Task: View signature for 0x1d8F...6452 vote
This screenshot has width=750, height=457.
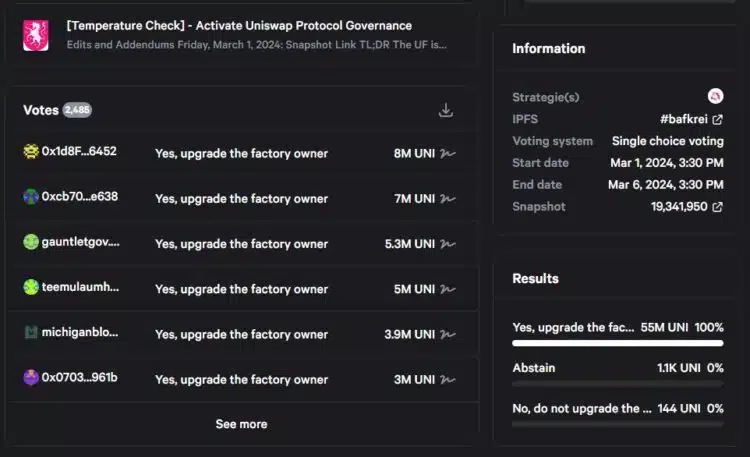Action: (x=448, y=154)
